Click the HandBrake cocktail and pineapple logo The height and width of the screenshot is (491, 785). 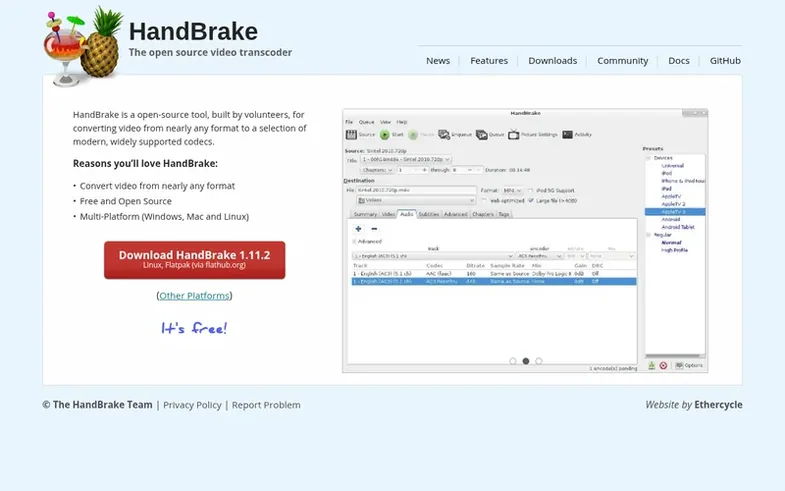pos(83,47)
